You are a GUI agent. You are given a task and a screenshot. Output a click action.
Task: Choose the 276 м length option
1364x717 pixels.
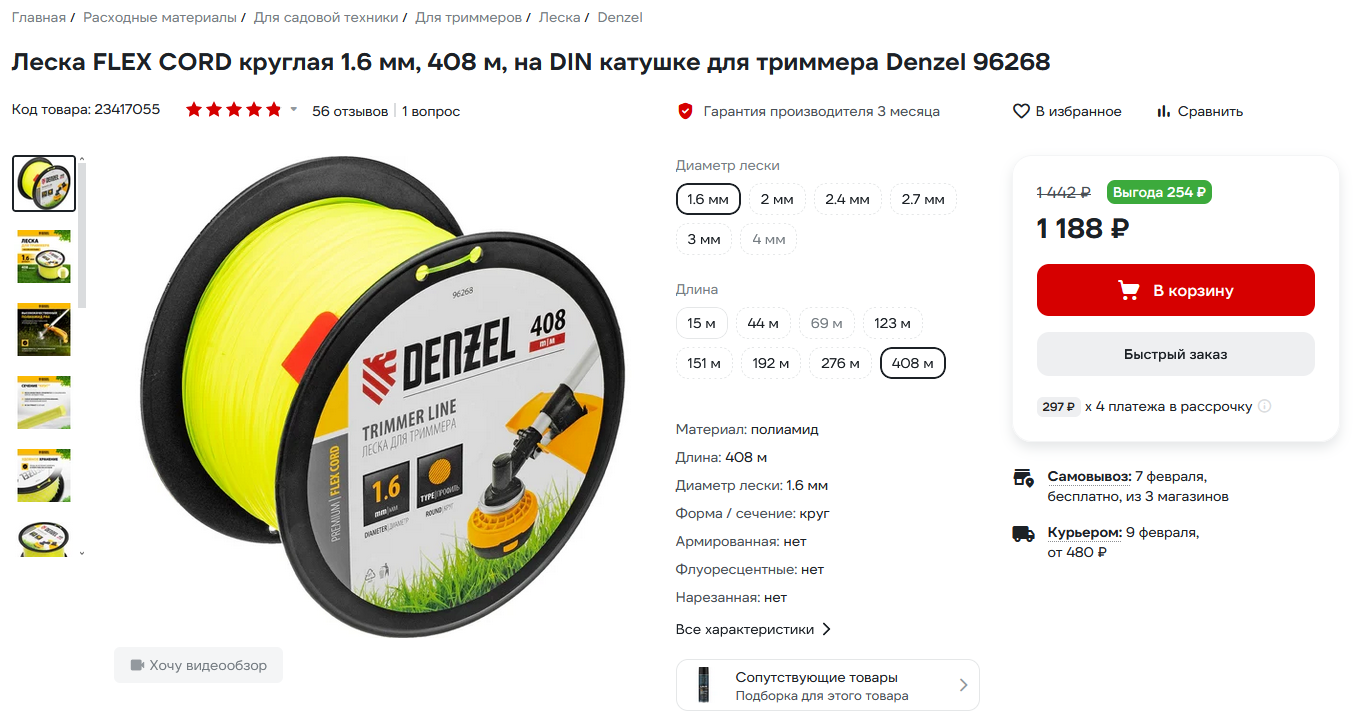click(x=840, y=363)
